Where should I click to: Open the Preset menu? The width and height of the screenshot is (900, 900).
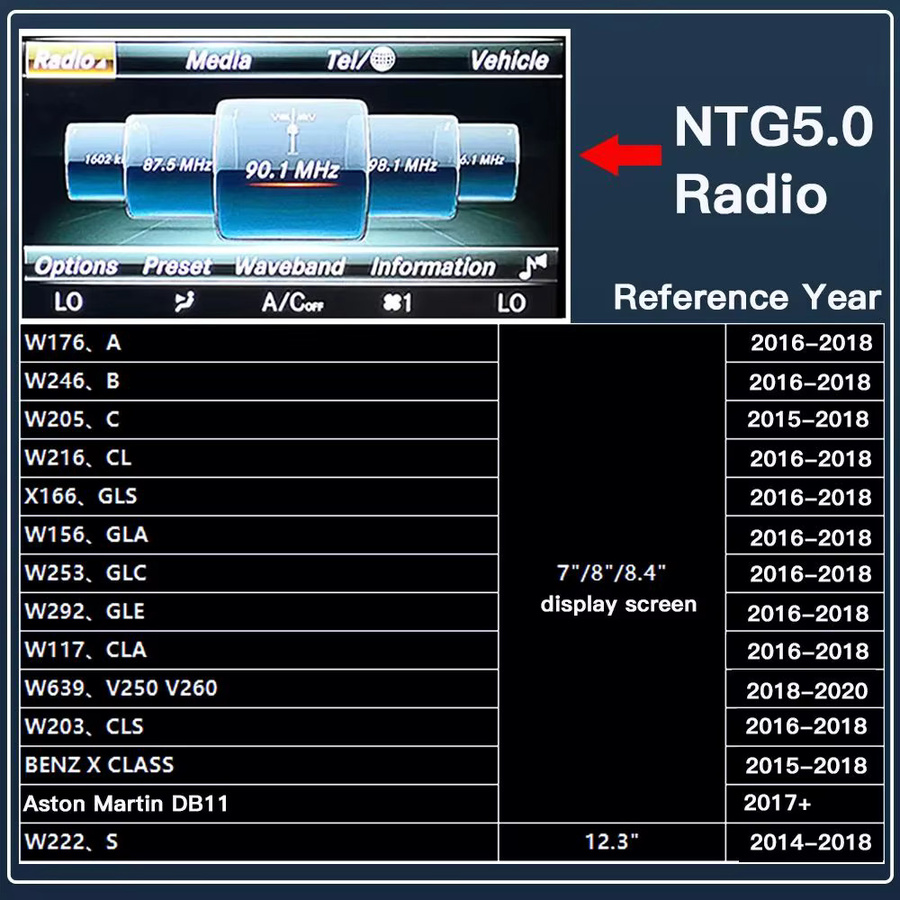pyautogui.click(x=177, y=266)
